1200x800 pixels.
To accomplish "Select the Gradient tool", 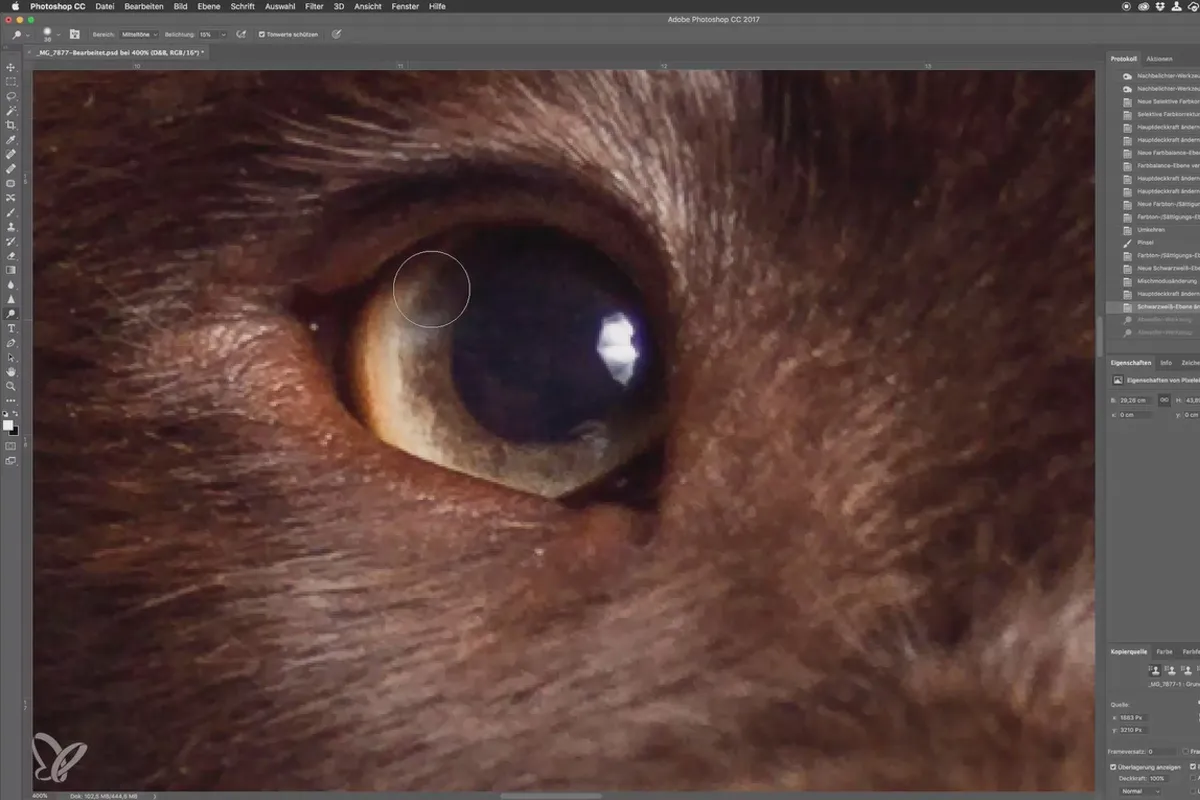I will [x=11, y=270].
